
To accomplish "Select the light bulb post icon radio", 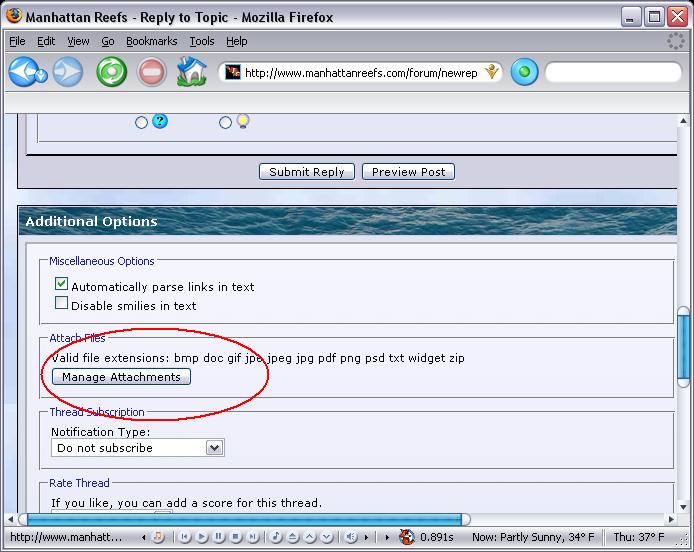I will pos(225,122).
